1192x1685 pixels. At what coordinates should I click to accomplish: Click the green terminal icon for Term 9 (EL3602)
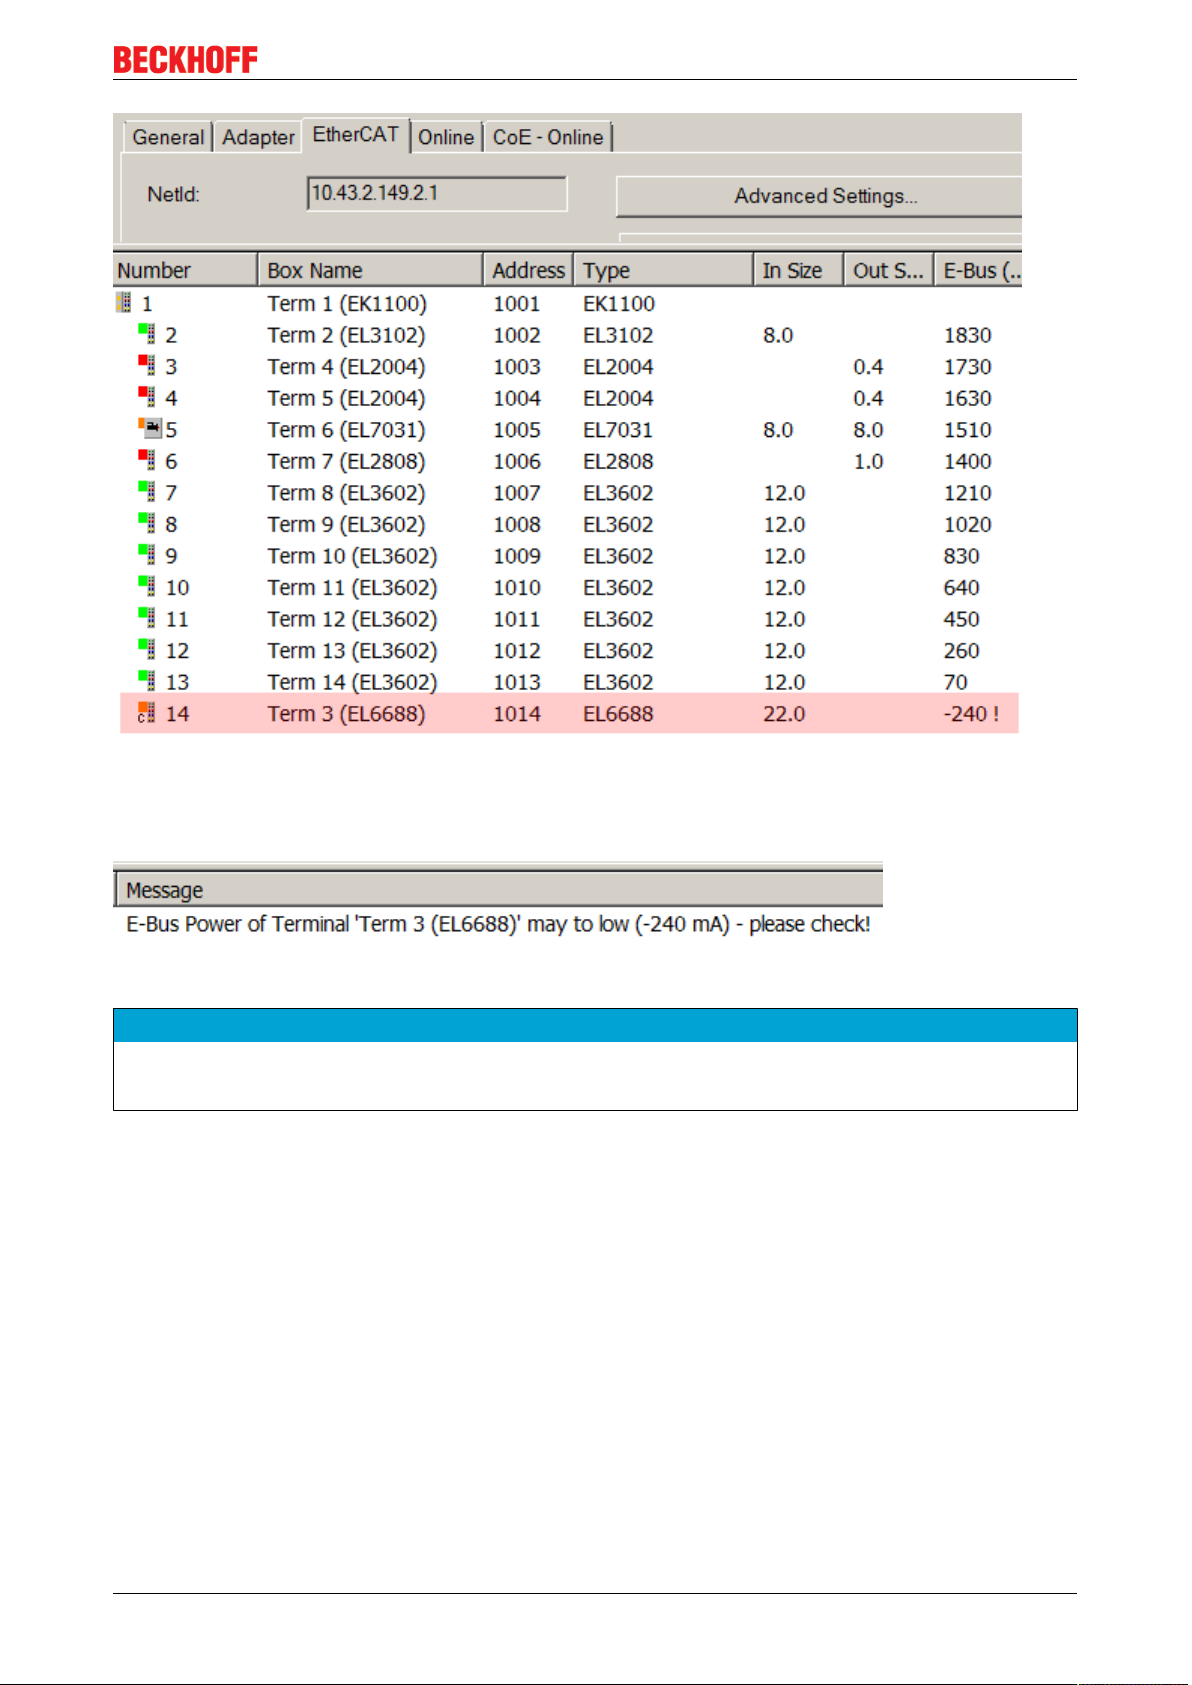[147, 523]
